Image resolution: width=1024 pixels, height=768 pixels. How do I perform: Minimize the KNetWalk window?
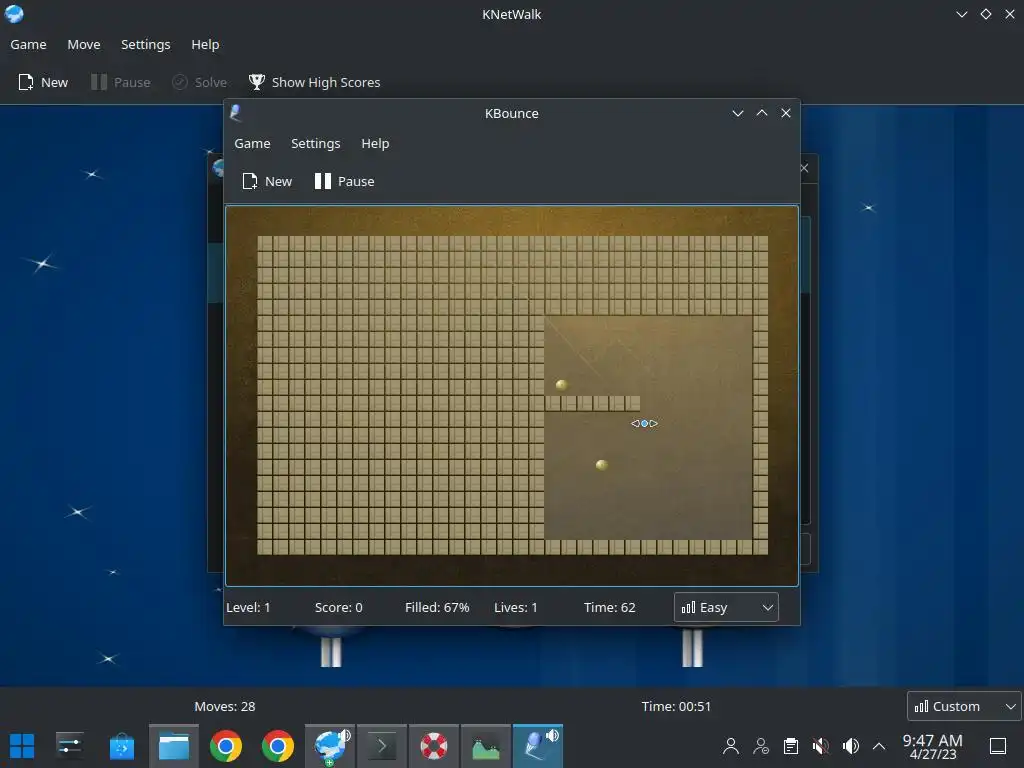[x=962, y=14]
